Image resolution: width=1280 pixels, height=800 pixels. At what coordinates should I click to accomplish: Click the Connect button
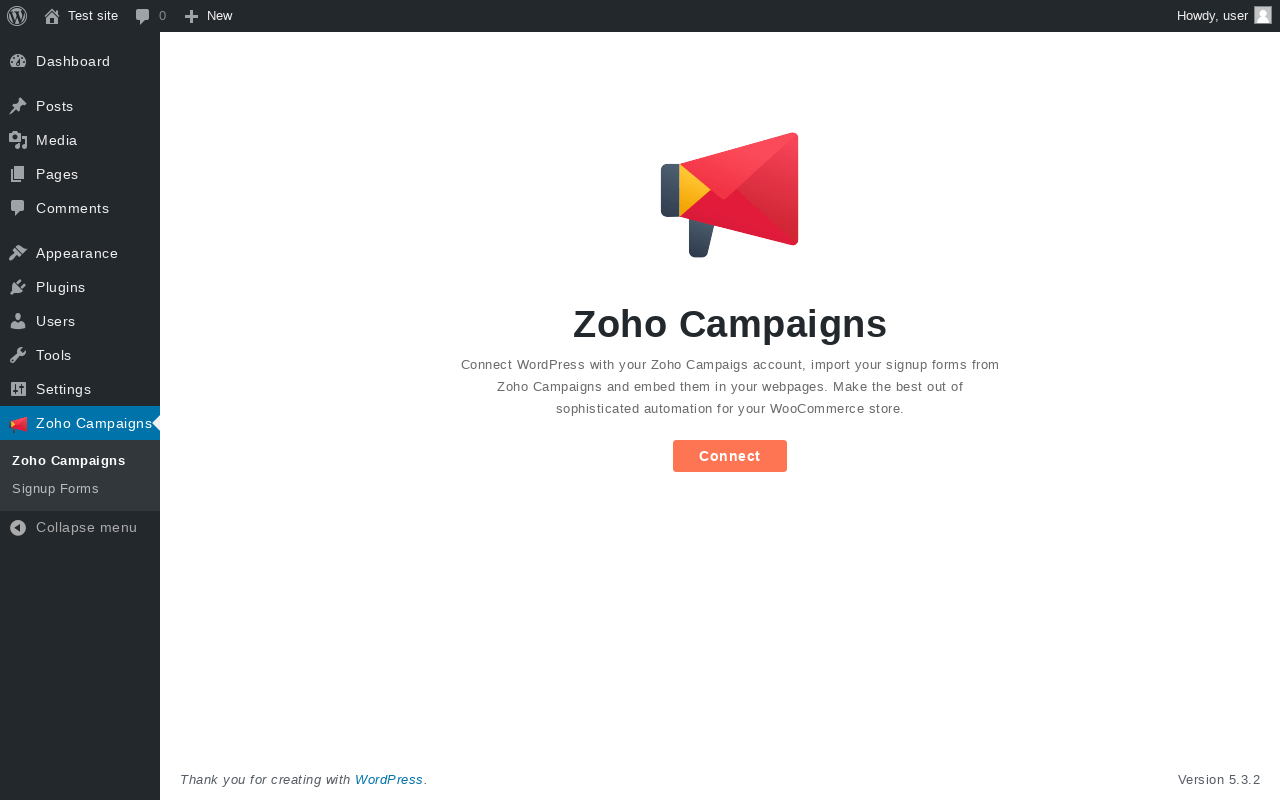730,456
